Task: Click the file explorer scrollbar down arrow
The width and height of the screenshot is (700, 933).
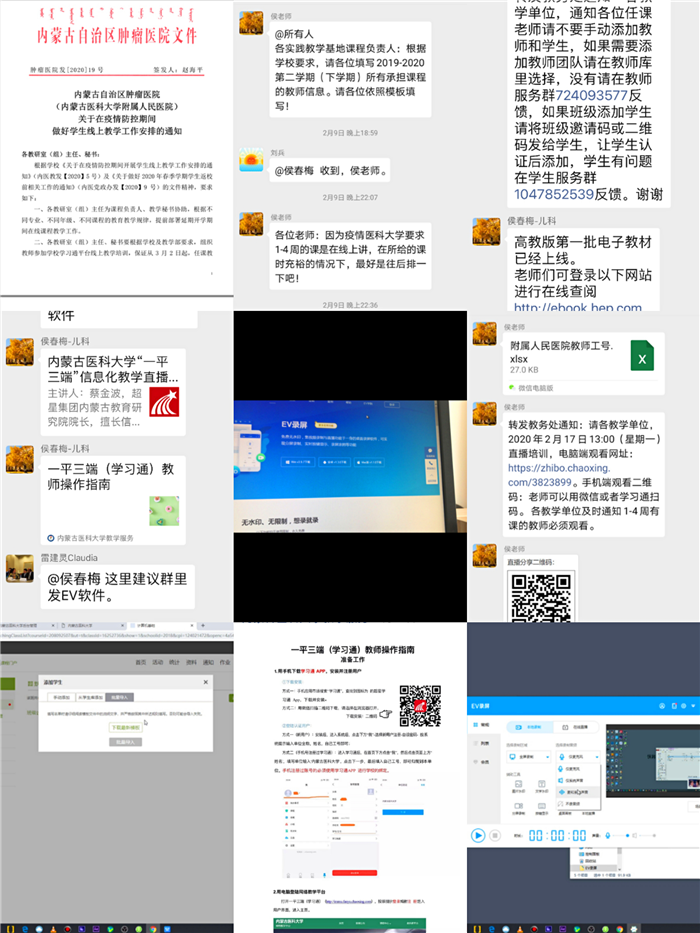Action: pos(620,869)
